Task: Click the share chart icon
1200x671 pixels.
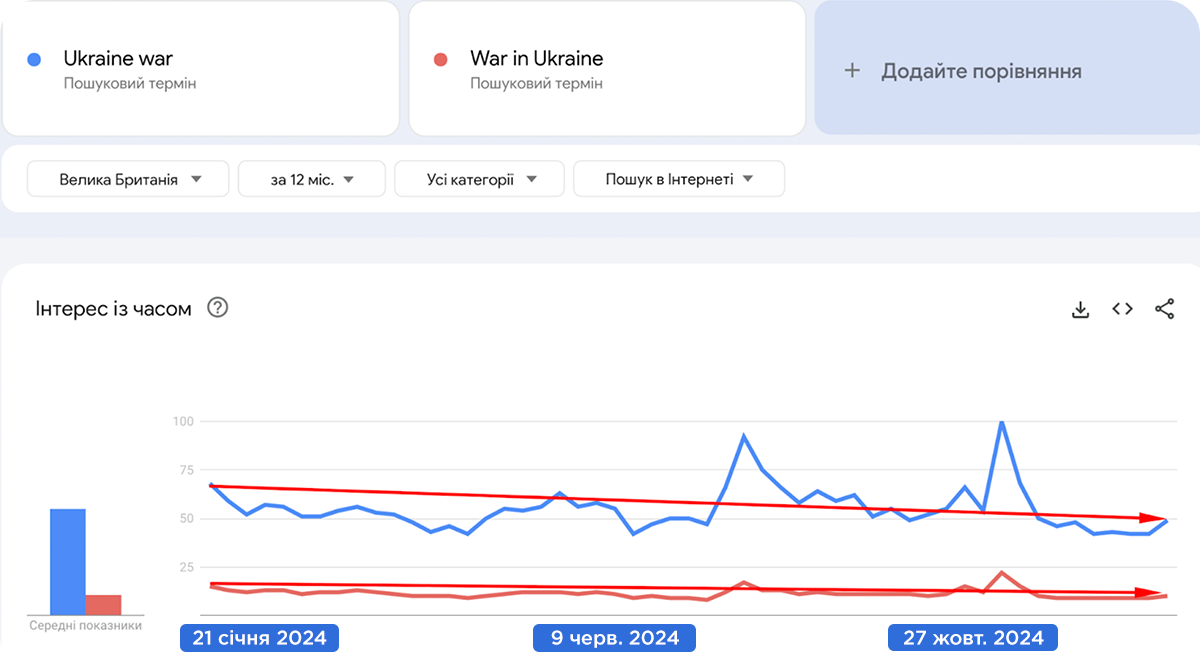Action: pos(1164,309)
